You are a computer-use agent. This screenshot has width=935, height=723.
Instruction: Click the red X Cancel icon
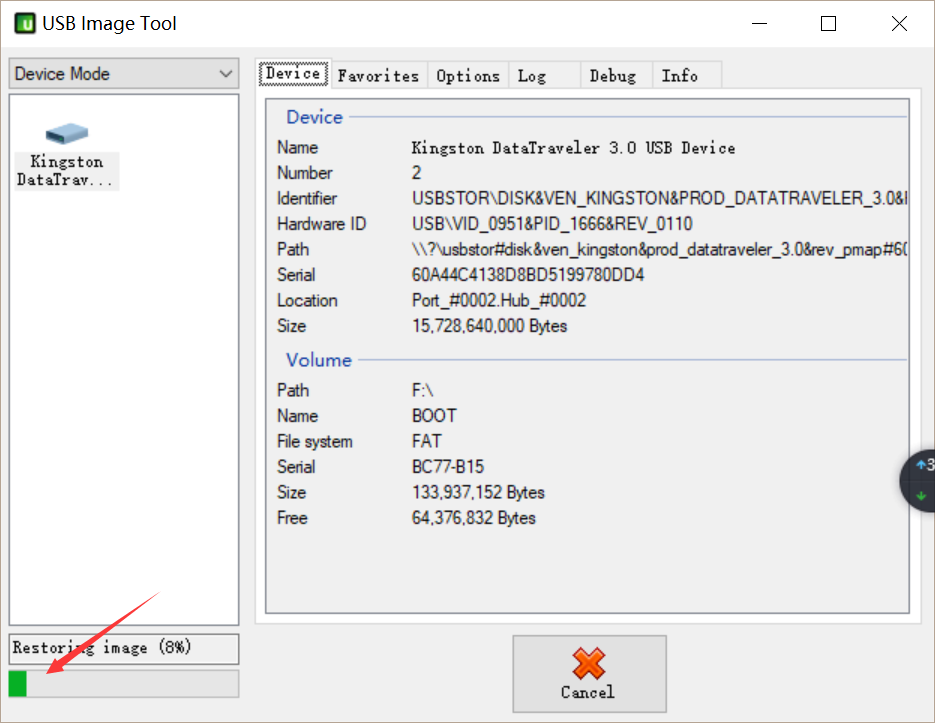(x=589, y=663)
